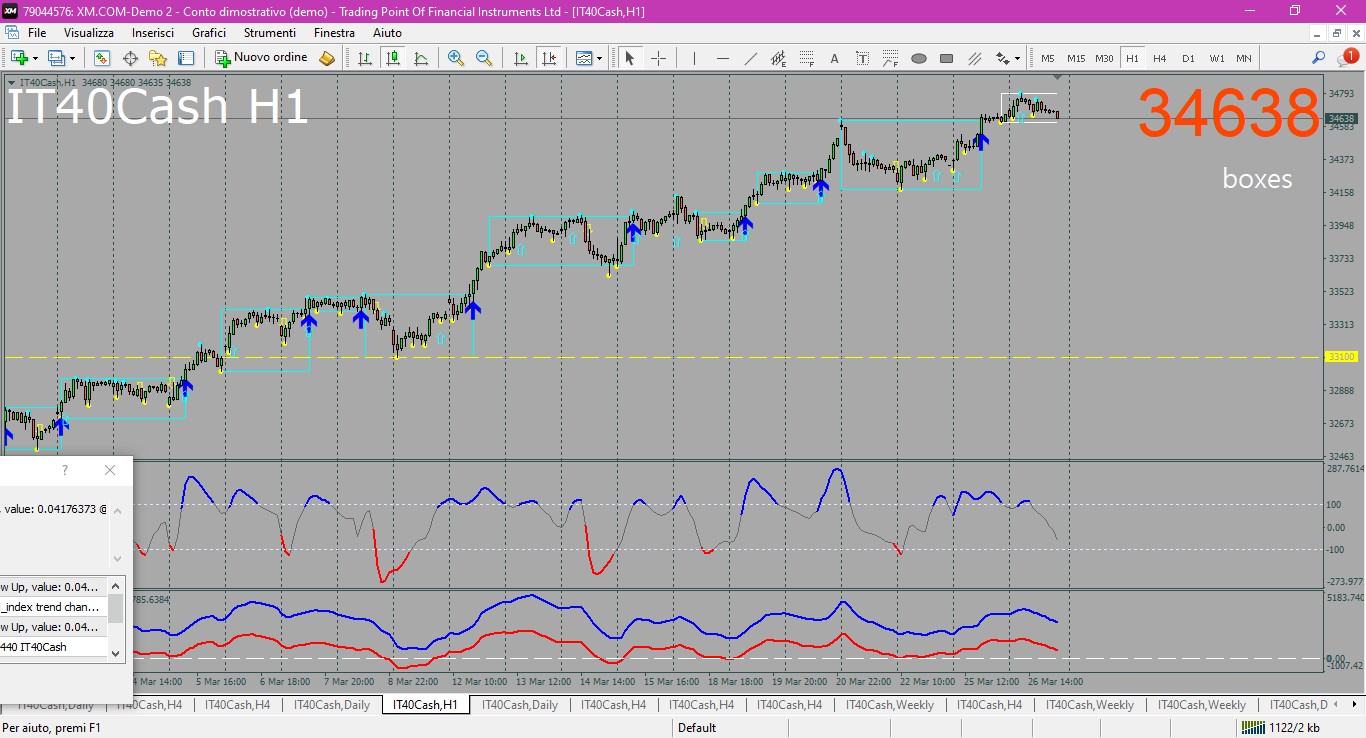Screen dimensions: 1366x738
Task: Expand the New Chart dropdown arrow
Action: click(35, 58)
